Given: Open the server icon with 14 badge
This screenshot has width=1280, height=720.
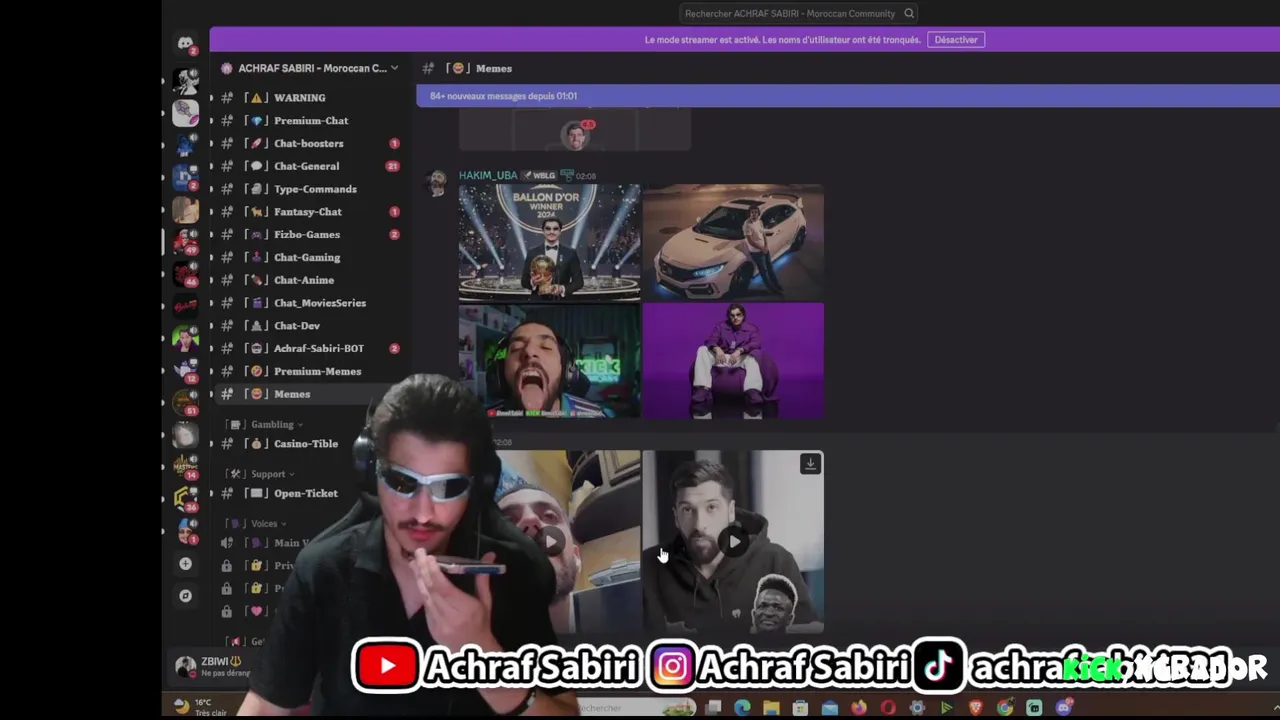Looking at the screenshot, I should (x=185, y=466).
